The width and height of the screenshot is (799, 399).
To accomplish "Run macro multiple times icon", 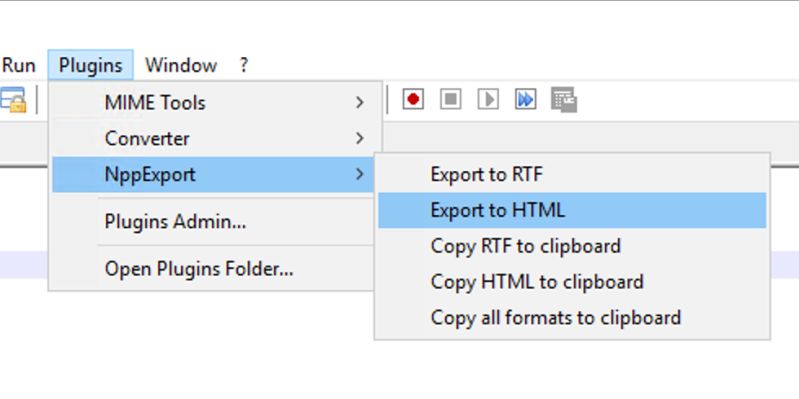I will click(x=526, y=99).
